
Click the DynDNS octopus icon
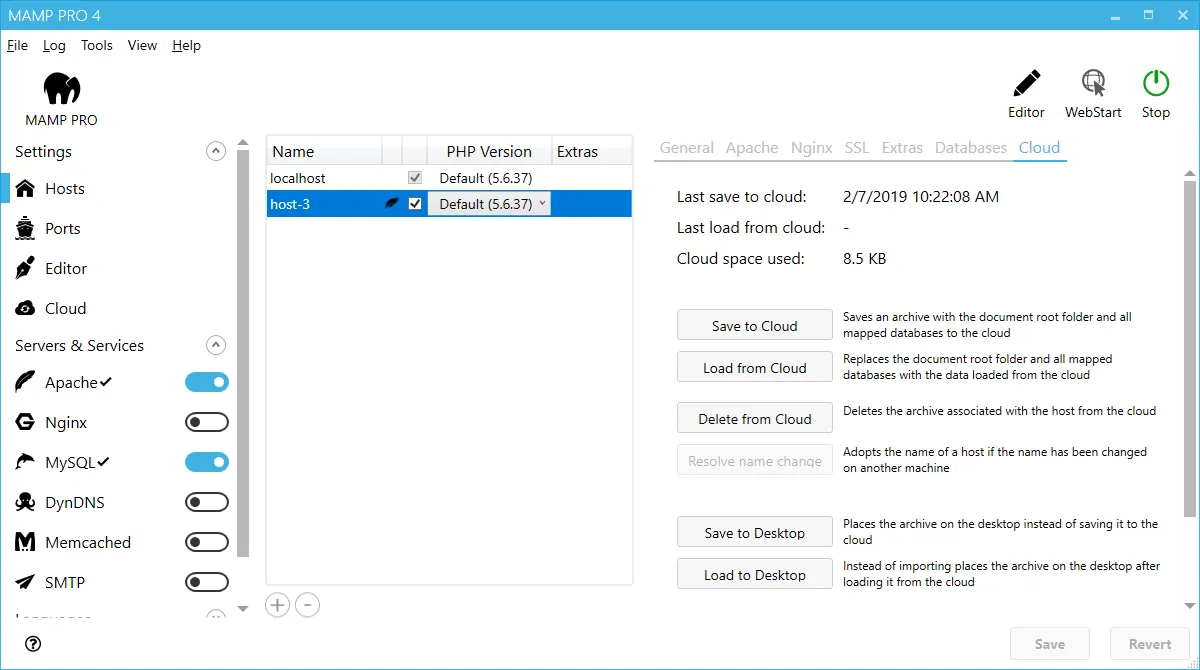(26, 502)
